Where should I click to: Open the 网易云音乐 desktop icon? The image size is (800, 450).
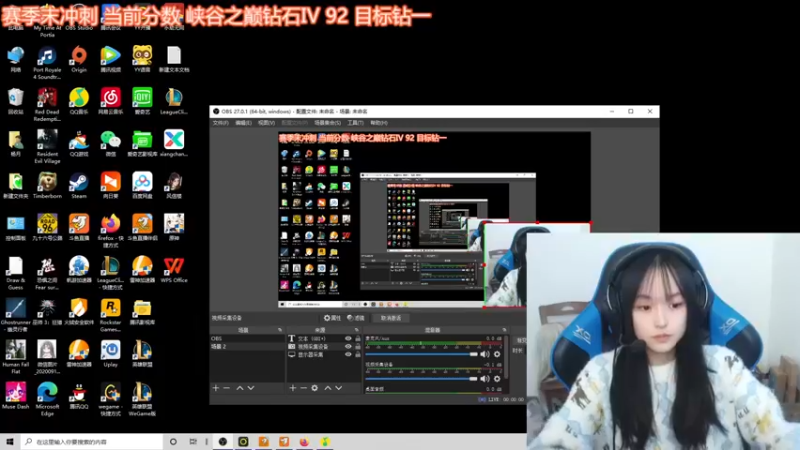point(110,101)
